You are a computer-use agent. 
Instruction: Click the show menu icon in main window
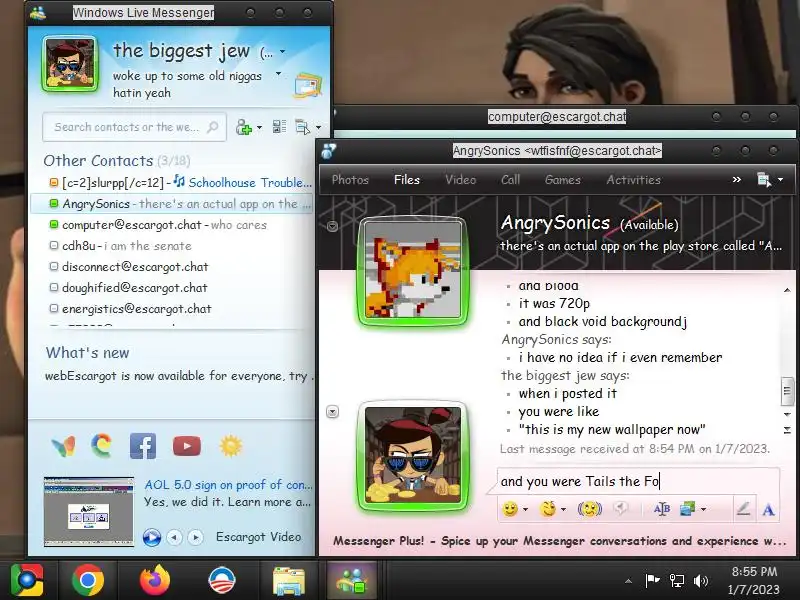coord(303,127)
